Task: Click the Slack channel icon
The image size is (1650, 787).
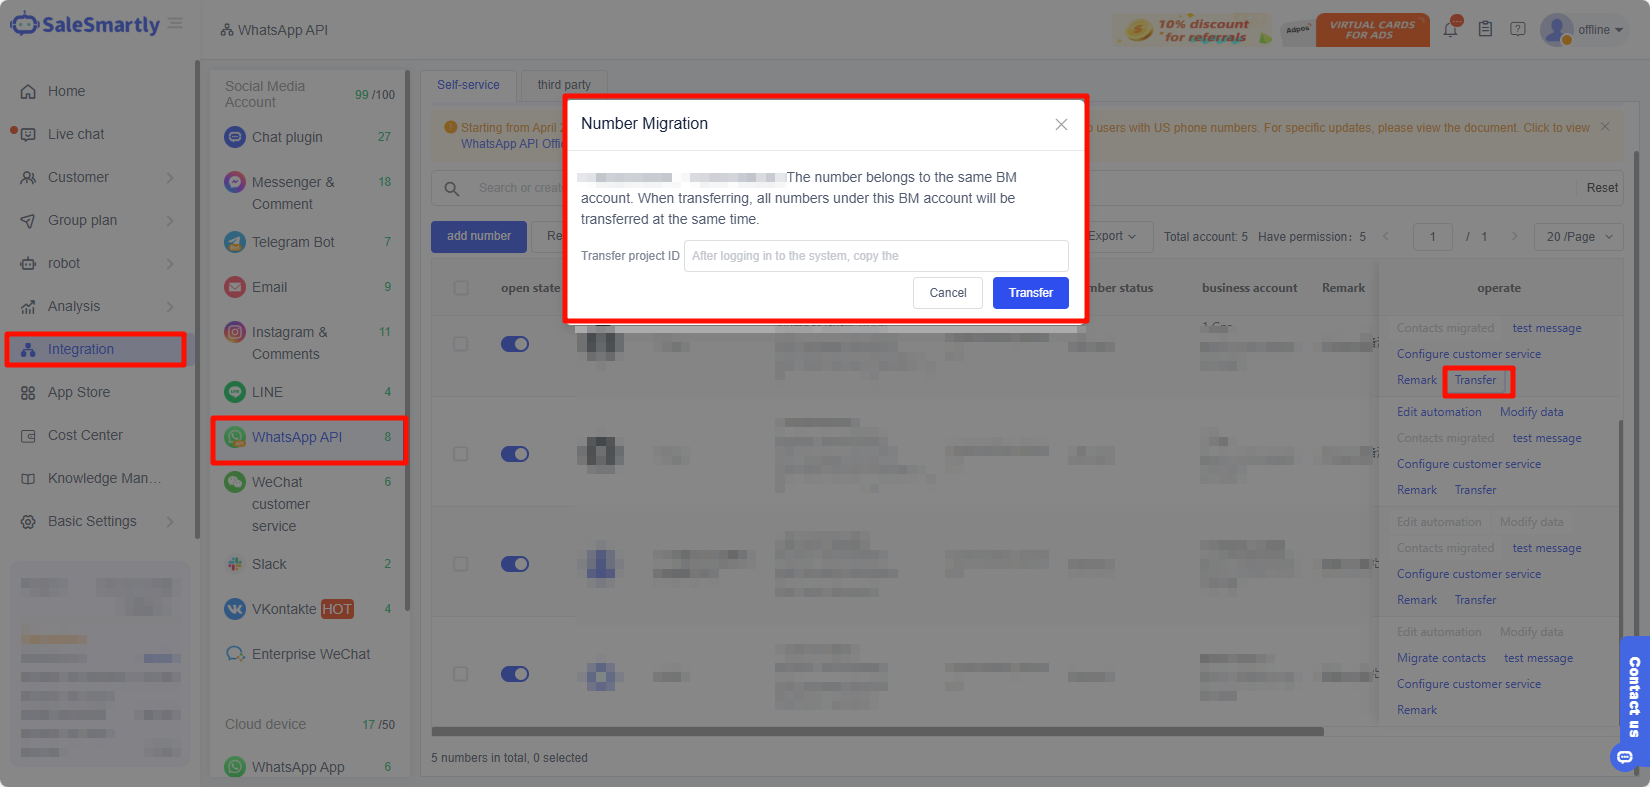Action: click(x=235, y=564)
